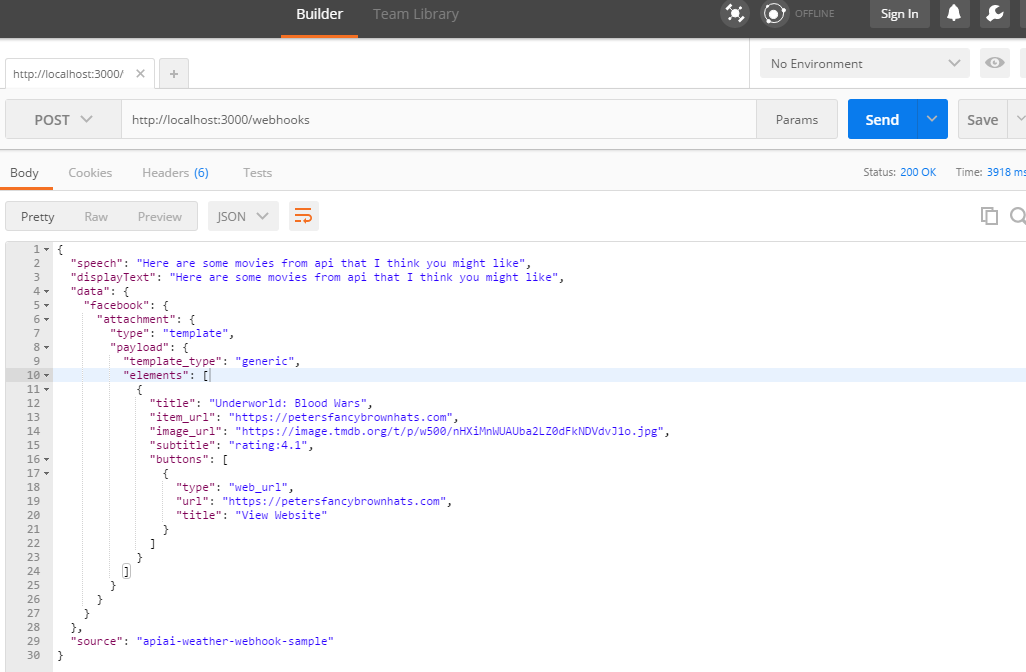Collapse the "buttons" array at line 16
The width and height of the screenshot is (1026, 672).
point(46,459)
